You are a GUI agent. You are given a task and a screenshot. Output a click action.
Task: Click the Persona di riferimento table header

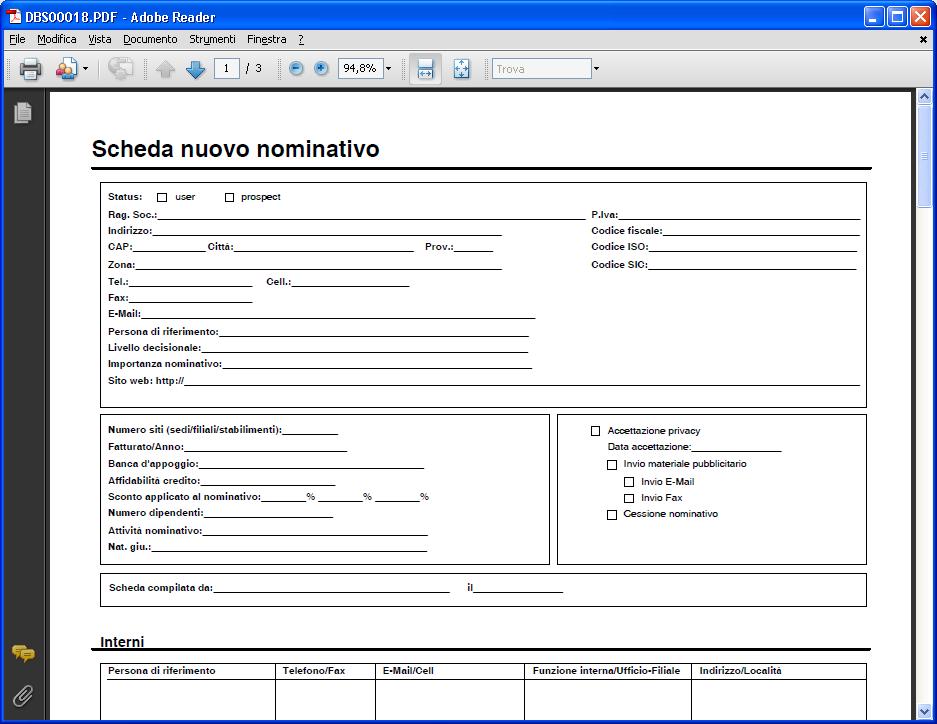[x=161, y=671]
